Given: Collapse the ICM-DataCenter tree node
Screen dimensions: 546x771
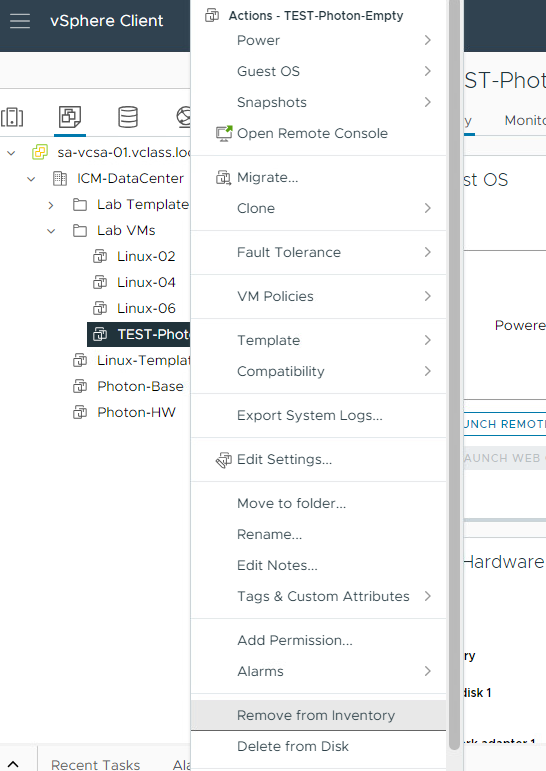Looking at the screenshot, I should (x=31, y=179).
